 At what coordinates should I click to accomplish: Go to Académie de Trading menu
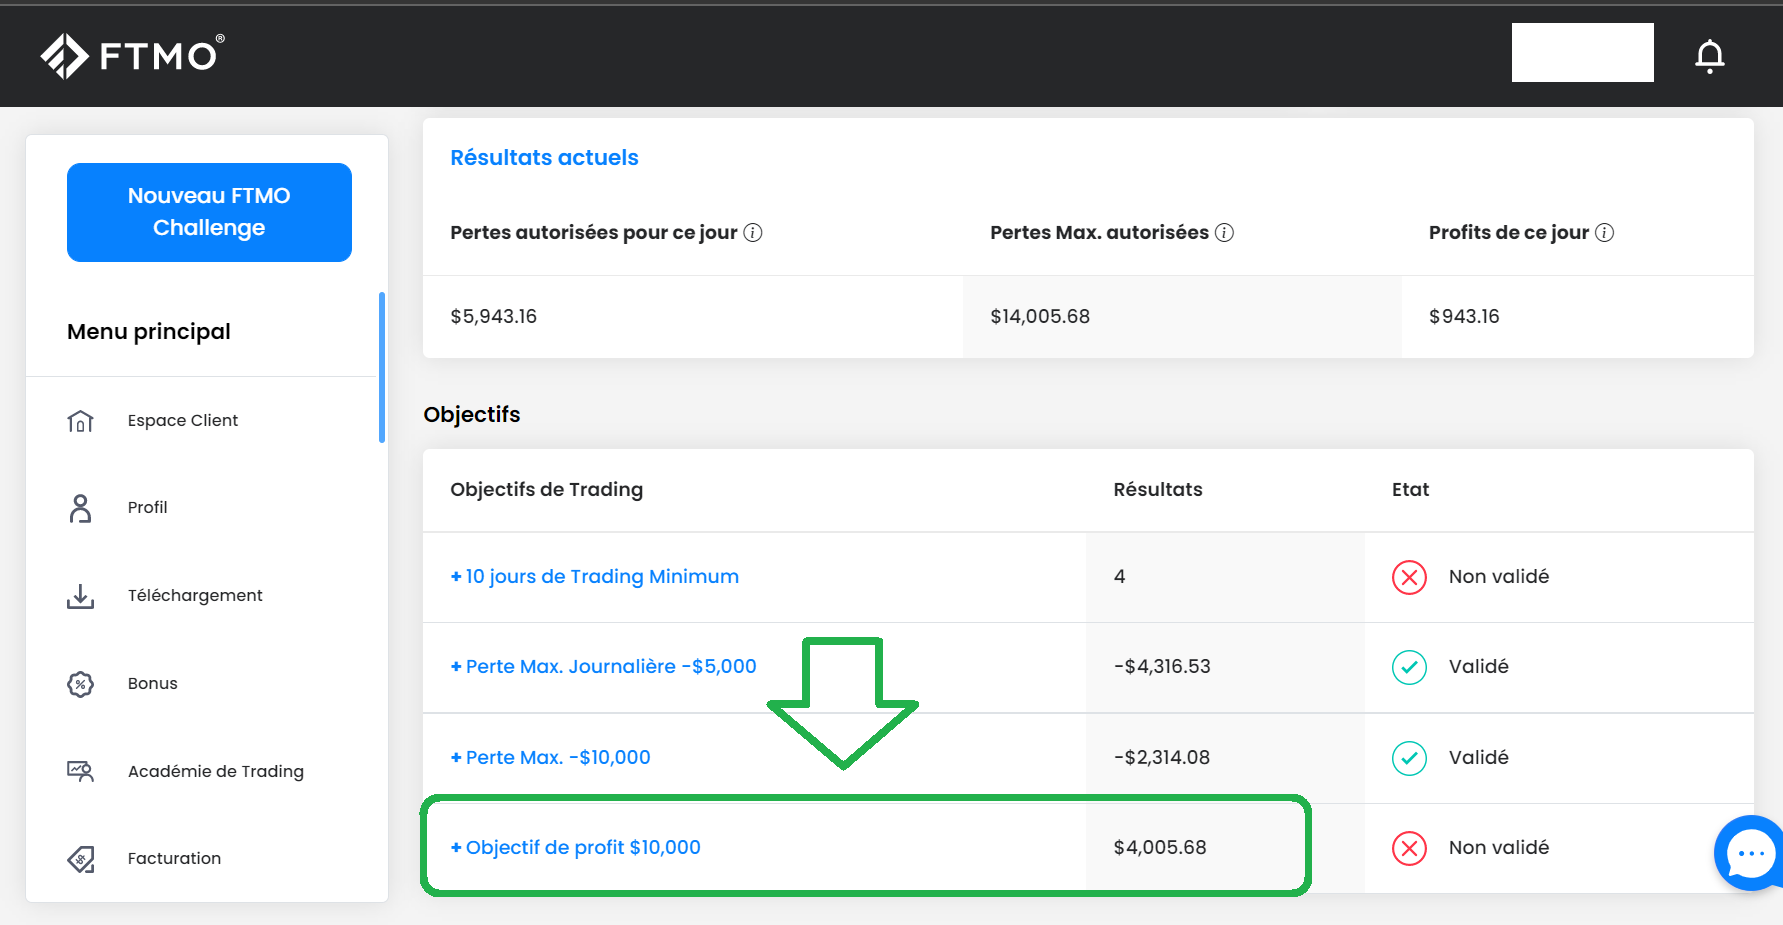pyautogui.click(x=215, y=771)
